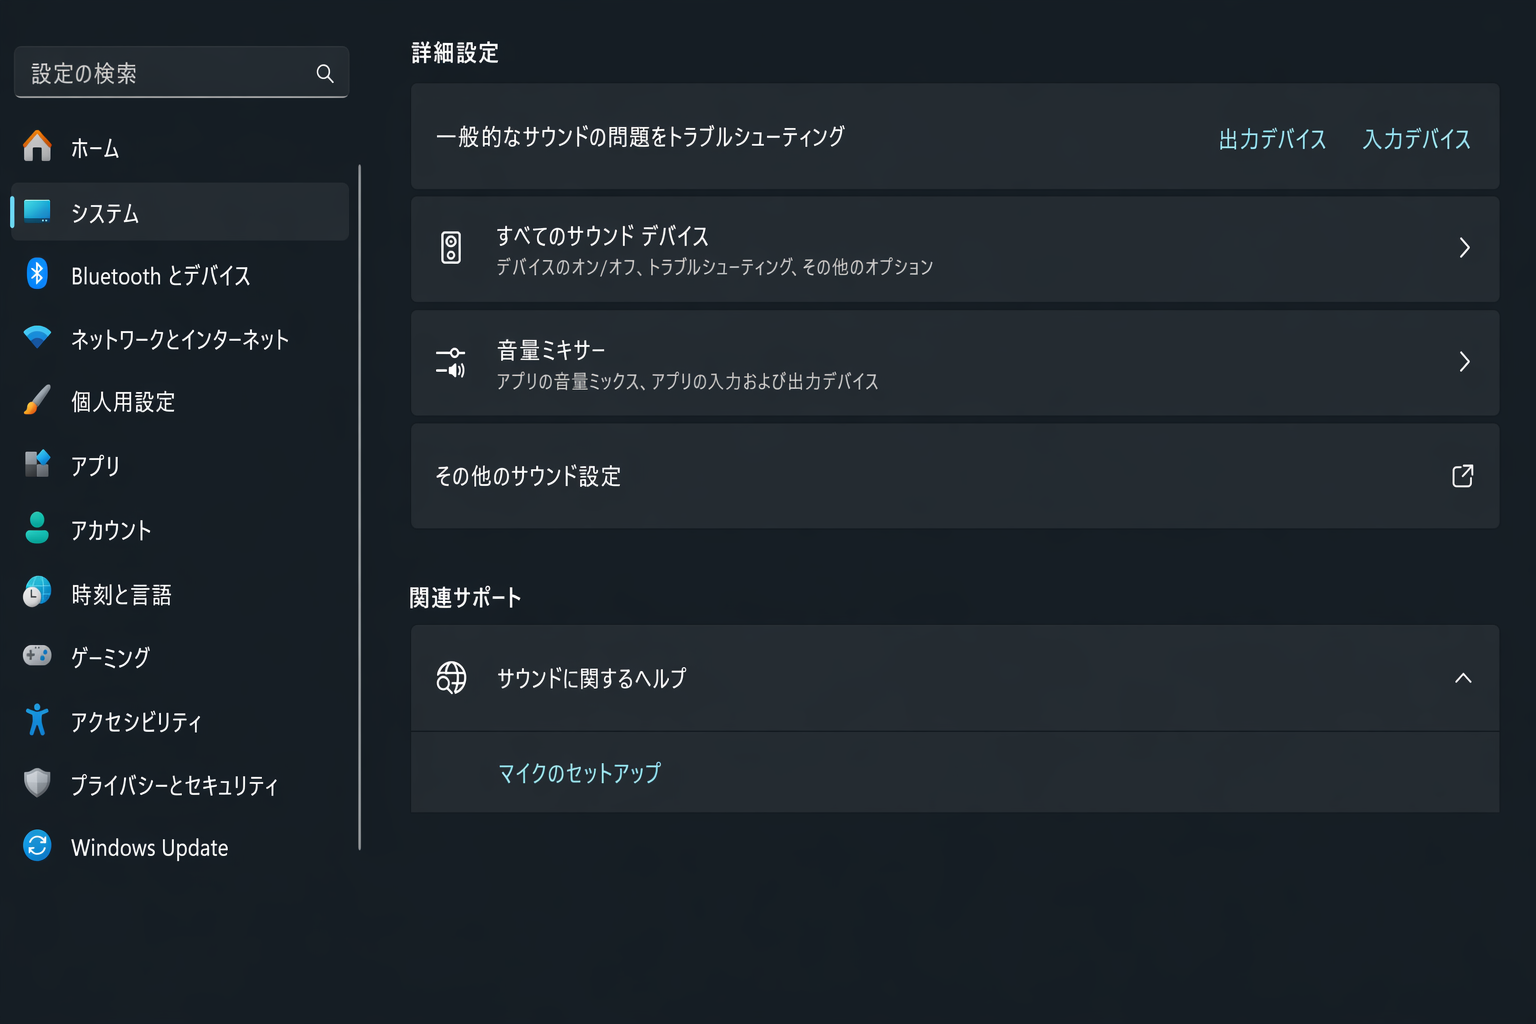Open the 音量ミキサー row
Screen dimensions: 1536x1024
pyautogui.click(x=955, y=363)
